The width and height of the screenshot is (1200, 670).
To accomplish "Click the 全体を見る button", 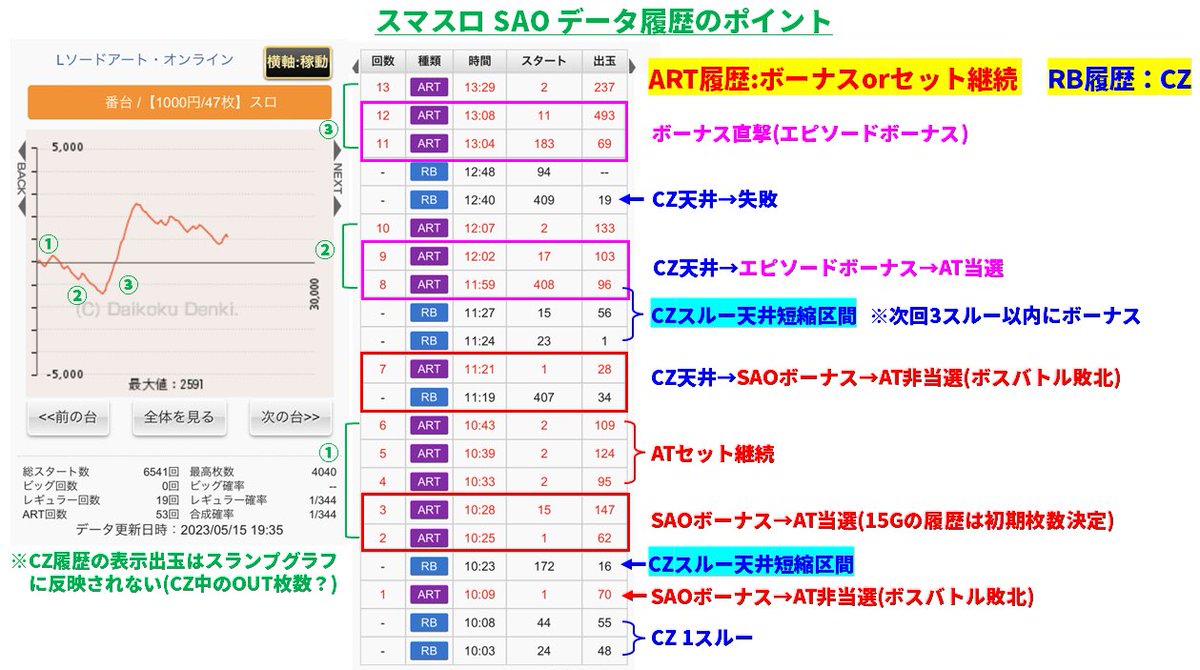I will 181,417.
